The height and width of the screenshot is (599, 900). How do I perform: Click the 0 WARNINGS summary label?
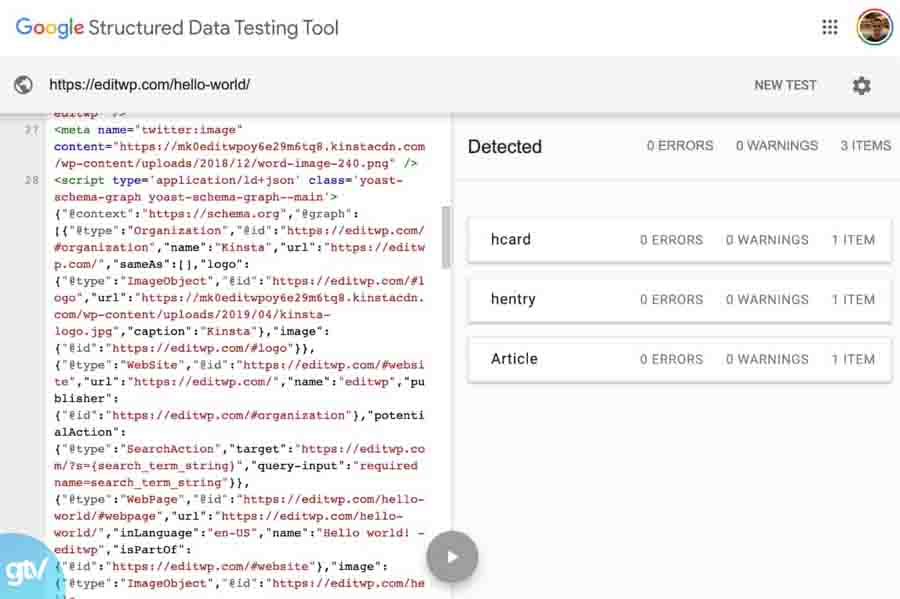click(x=777, y=146)
